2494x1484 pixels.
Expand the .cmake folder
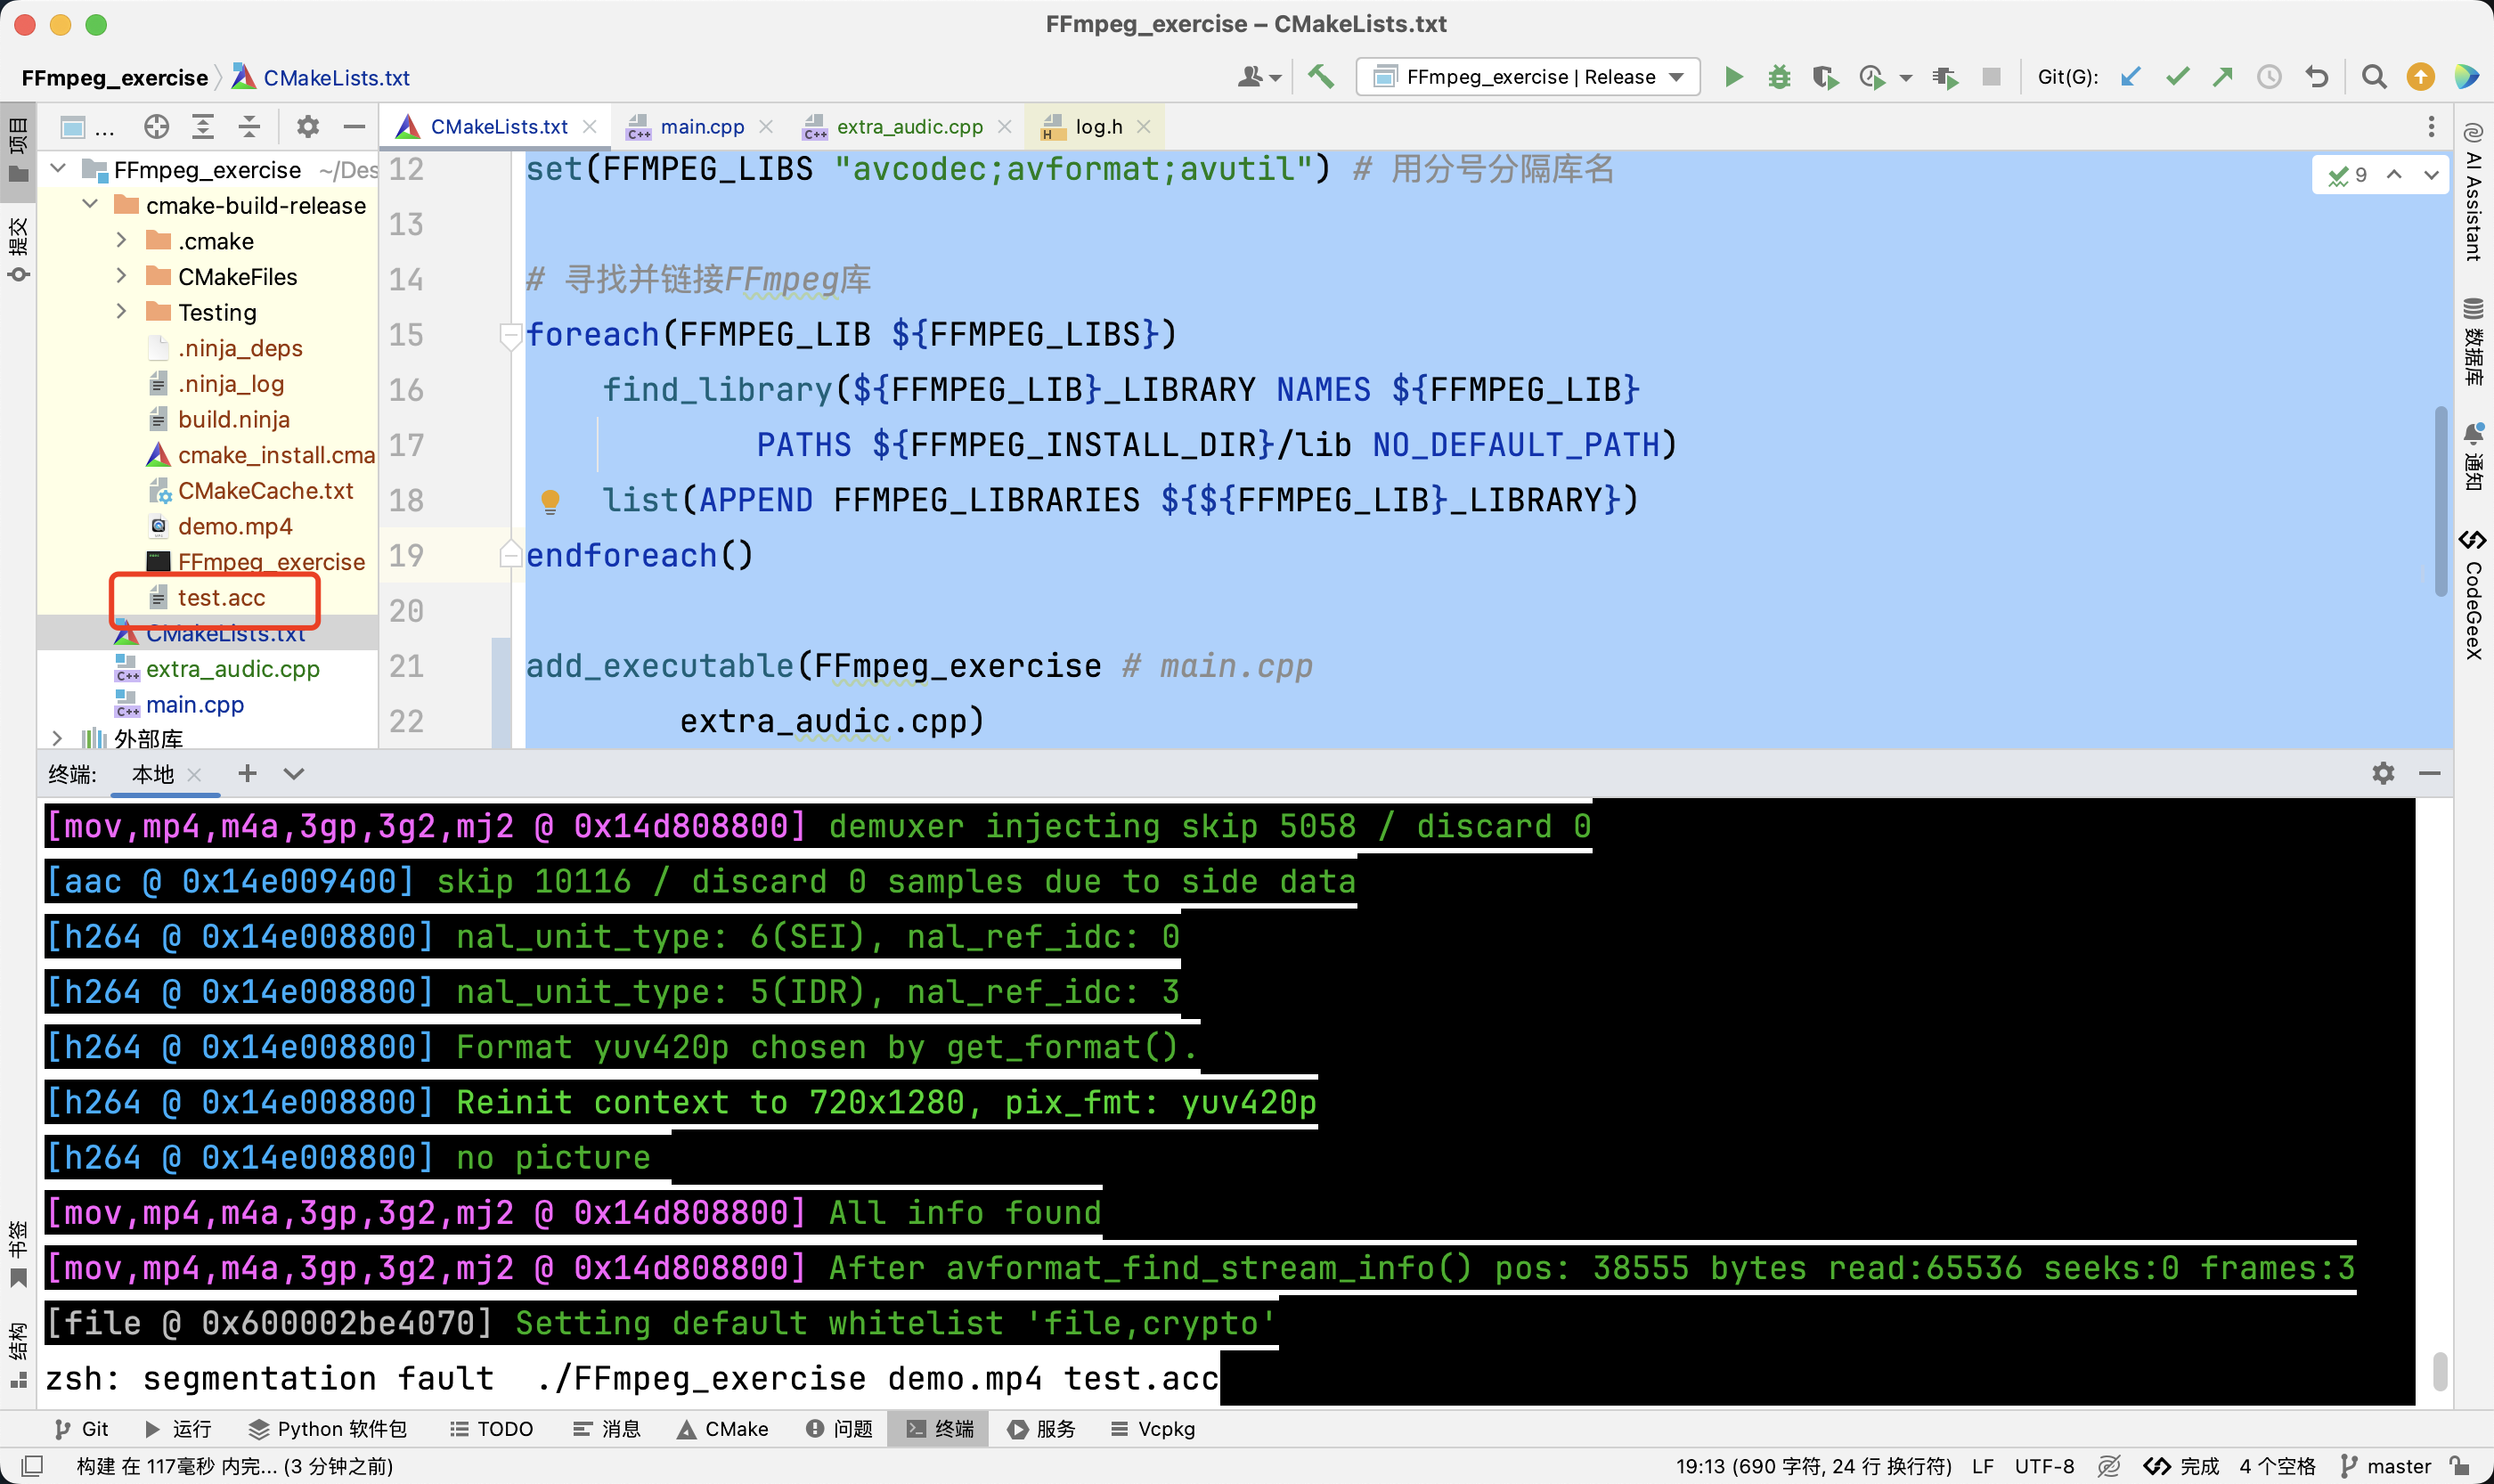click(121, 241)
